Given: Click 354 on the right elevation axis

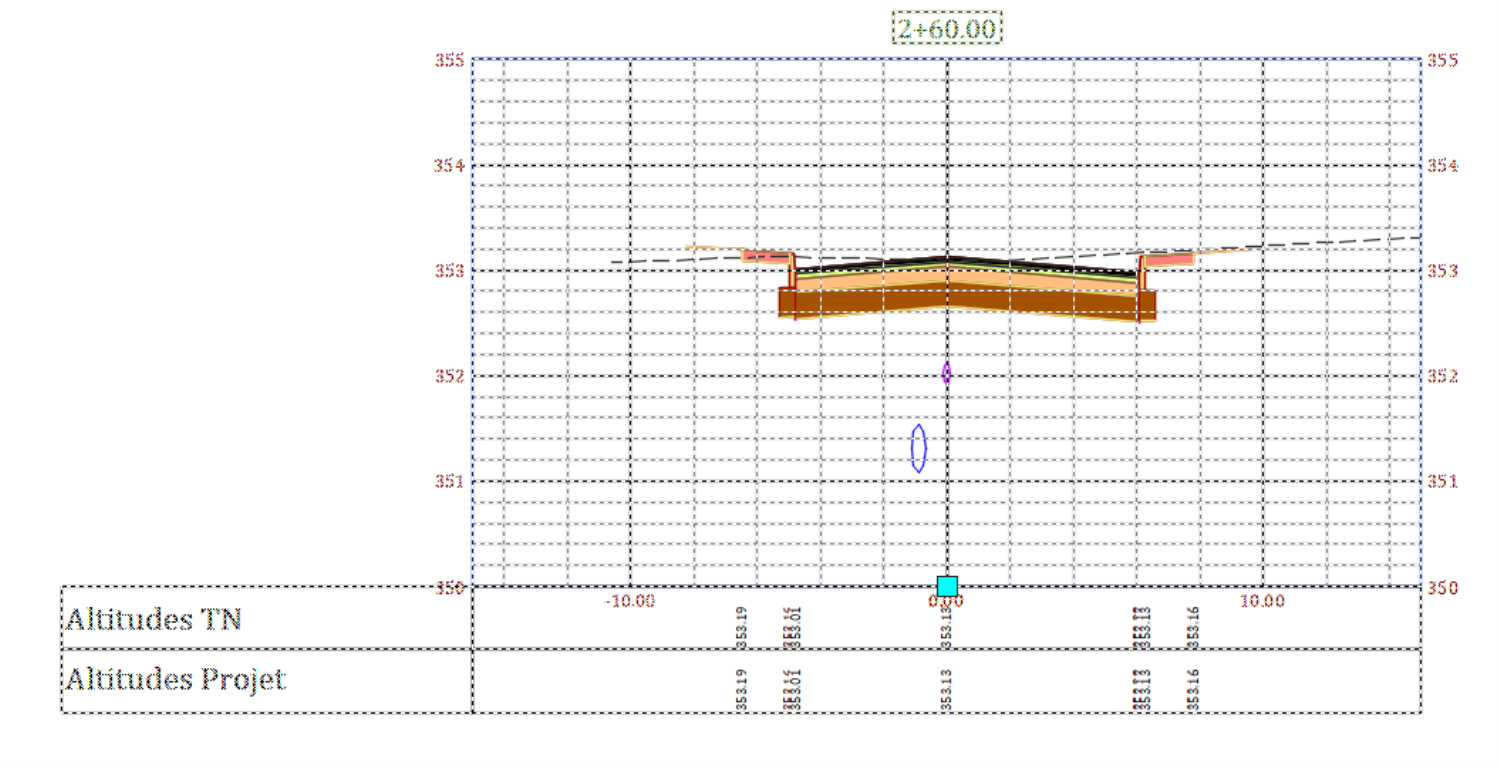Looking at the screenshot, I should [1443, 165].
